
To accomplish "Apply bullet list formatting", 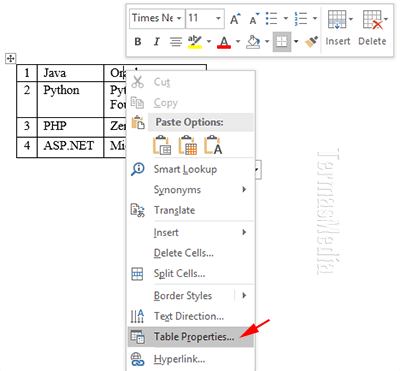I will [272, 18].
